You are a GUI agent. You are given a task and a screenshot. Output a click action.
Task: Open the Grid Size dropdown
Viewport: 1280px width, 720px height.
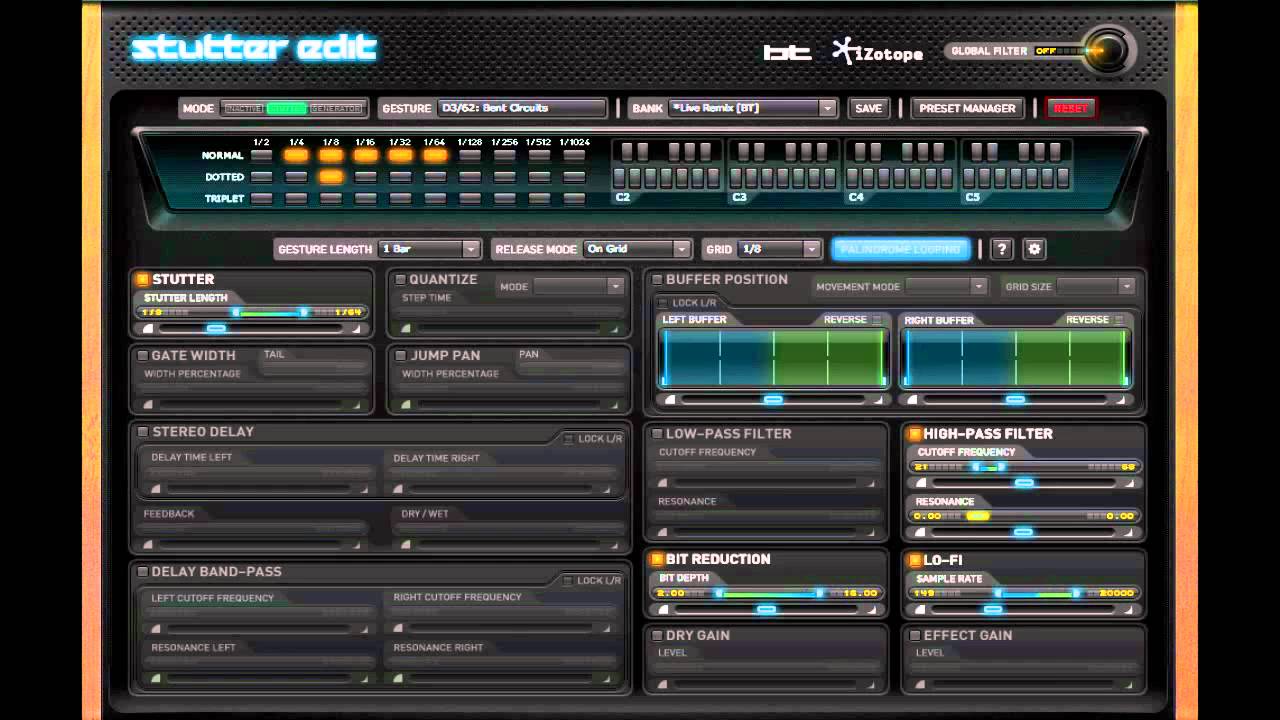tap(1096, 287)
